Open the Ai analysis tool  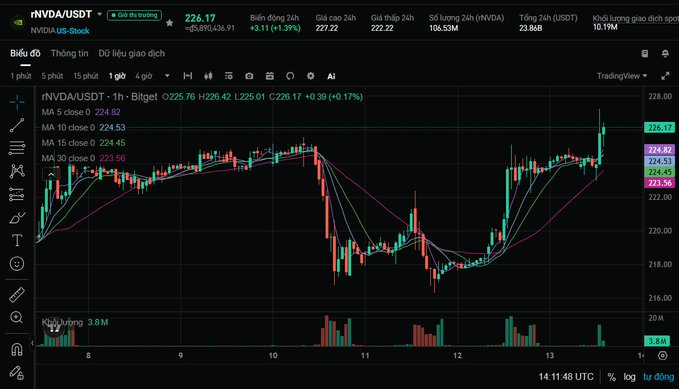[331, 76]
